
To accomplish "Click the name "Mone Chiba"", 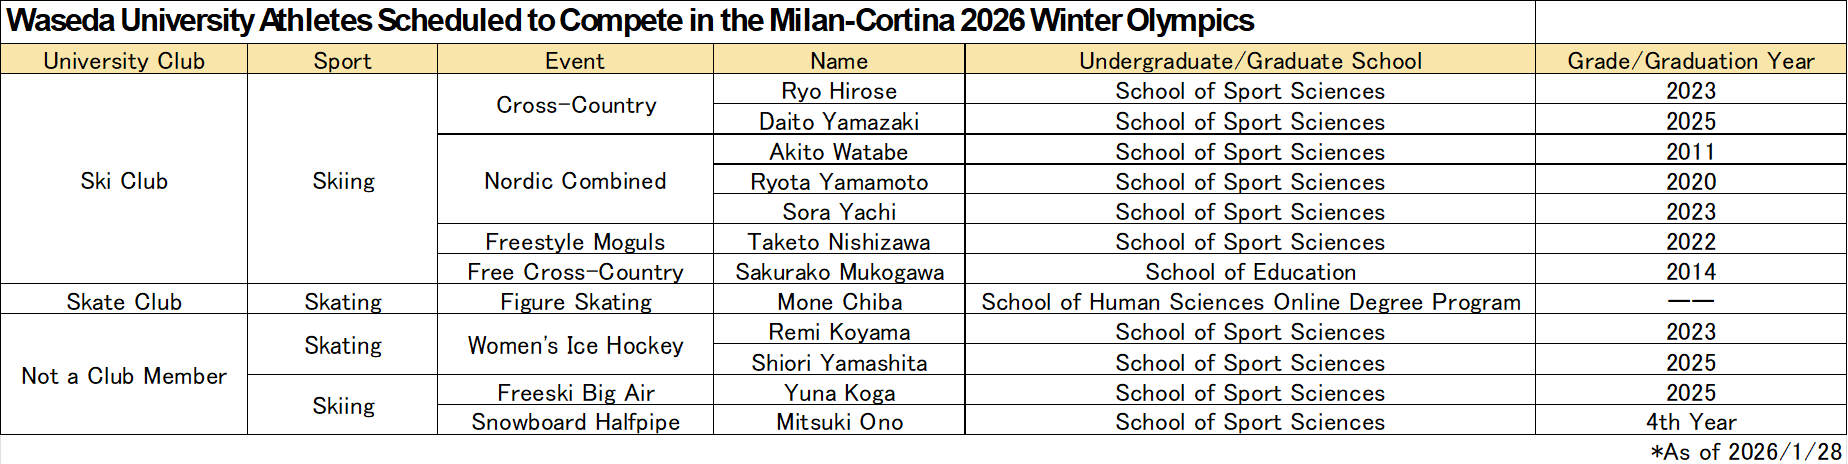I will click(x=839, y=302).
